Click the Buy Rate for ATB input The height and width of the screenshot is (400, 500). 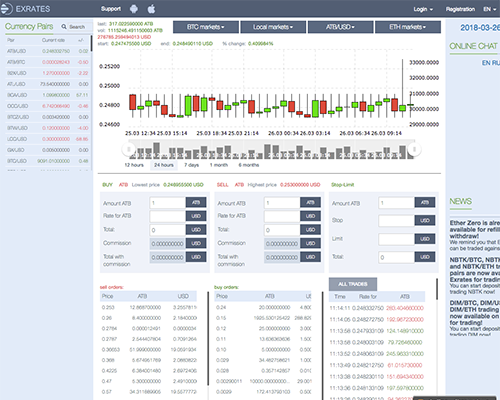point(167,216)
